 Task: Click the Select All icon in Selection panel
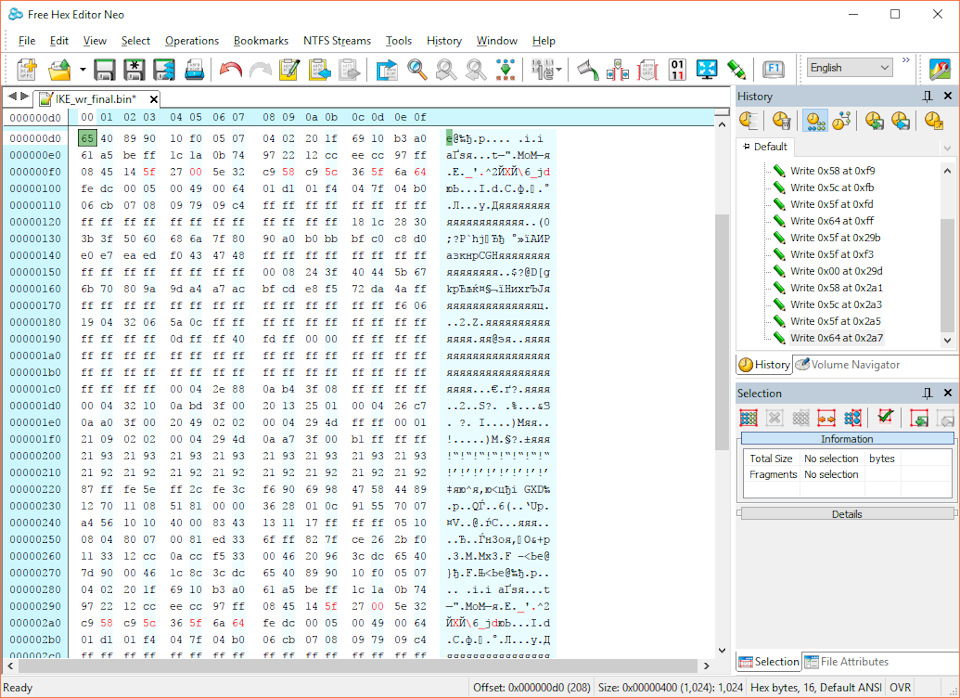pos(748,417)
